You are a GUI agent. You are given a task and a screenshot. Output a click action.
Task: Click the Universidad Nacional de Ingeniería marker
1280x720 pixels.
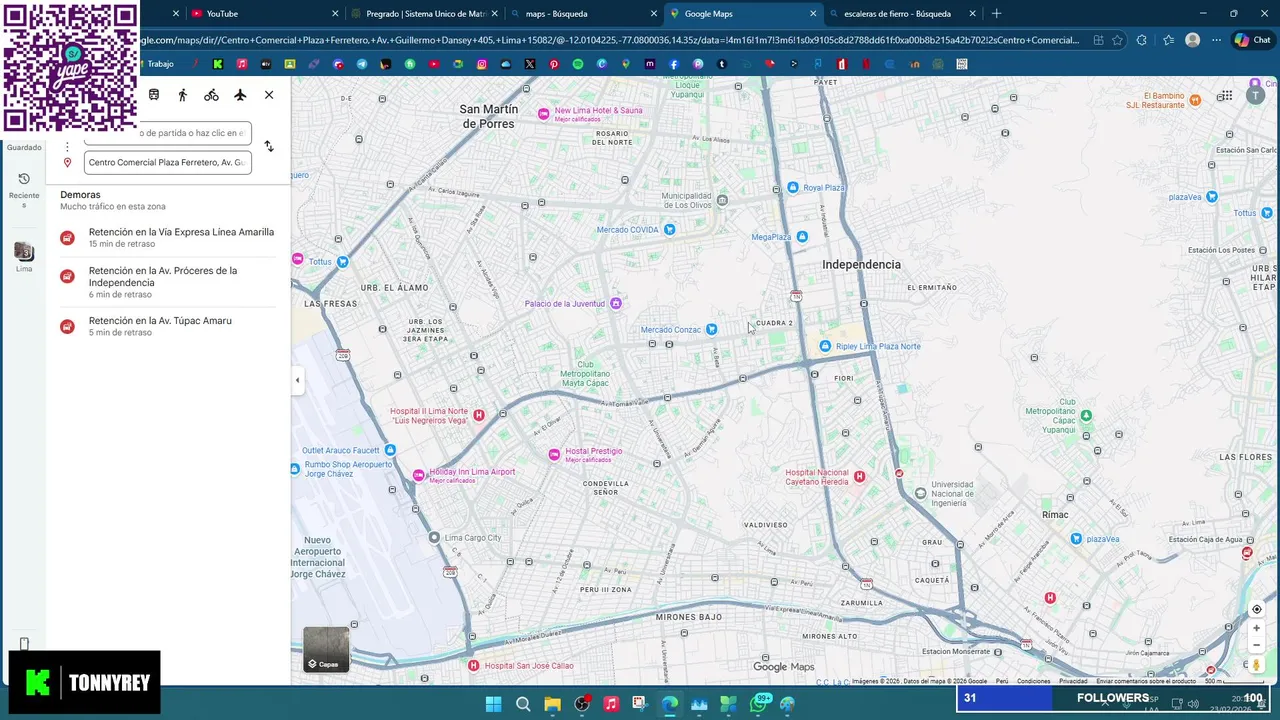click(x=921, y=493)
